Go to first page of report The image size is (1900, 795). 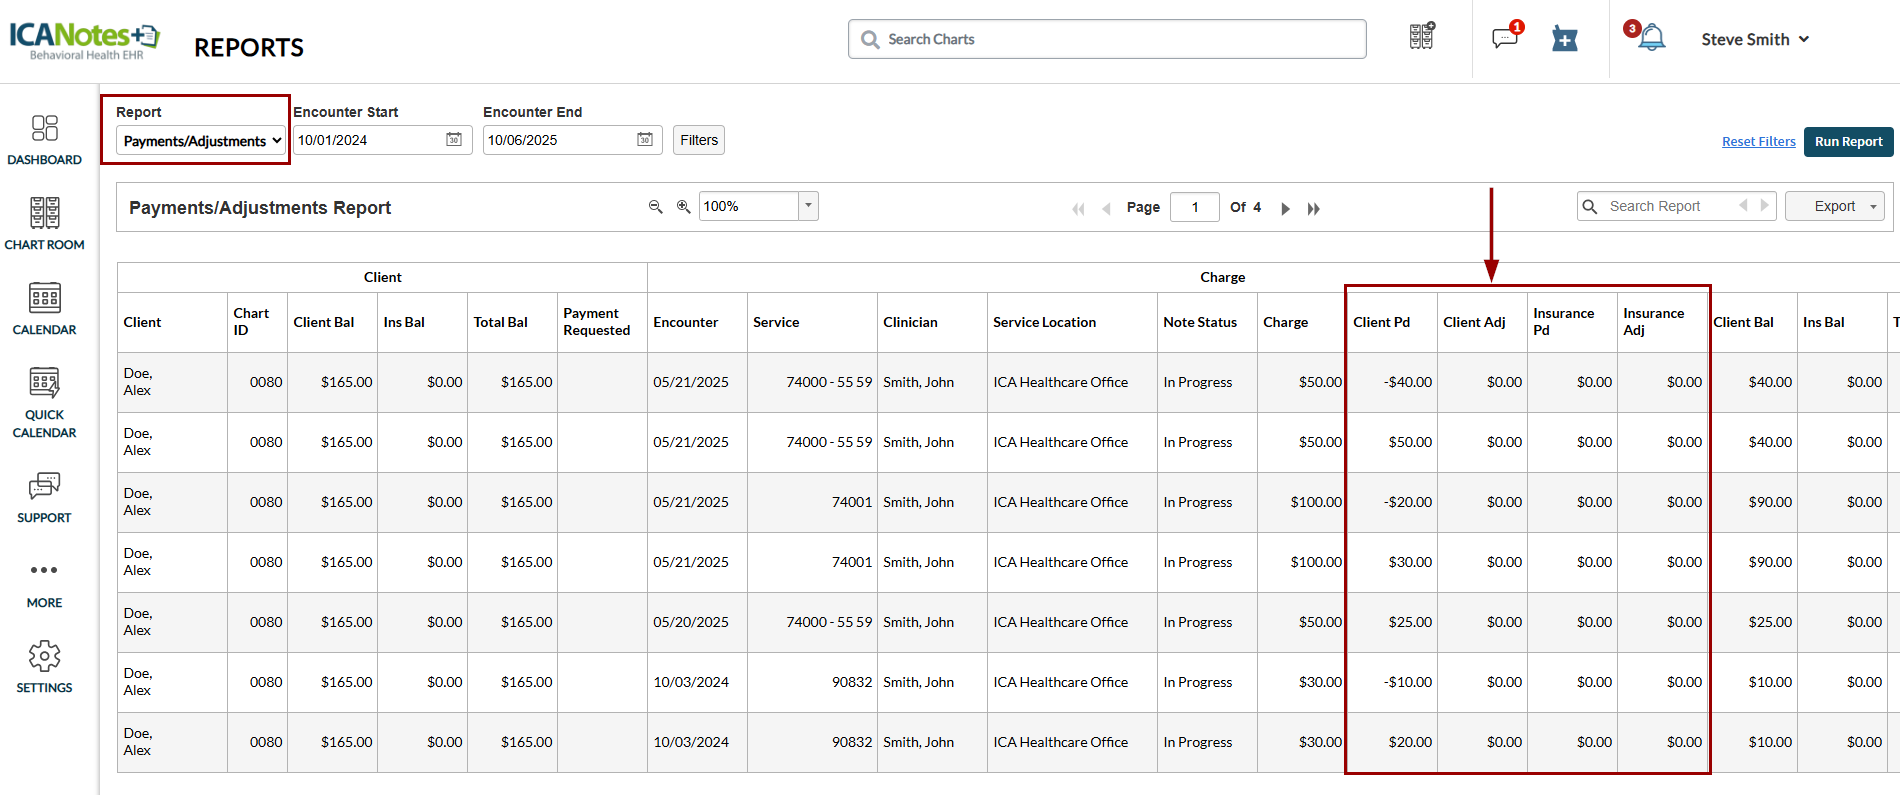(x=1078, y=208)
